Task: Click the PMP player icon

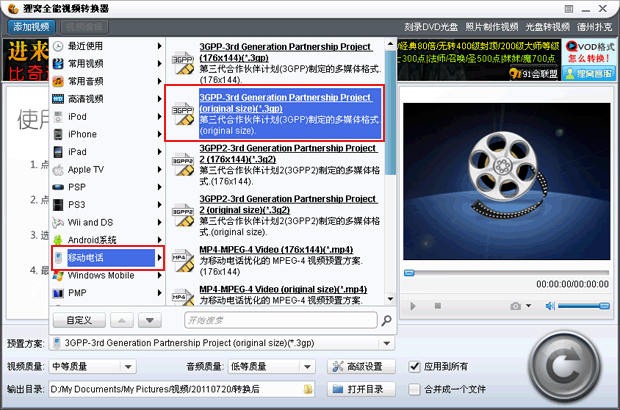Action: 58,293
